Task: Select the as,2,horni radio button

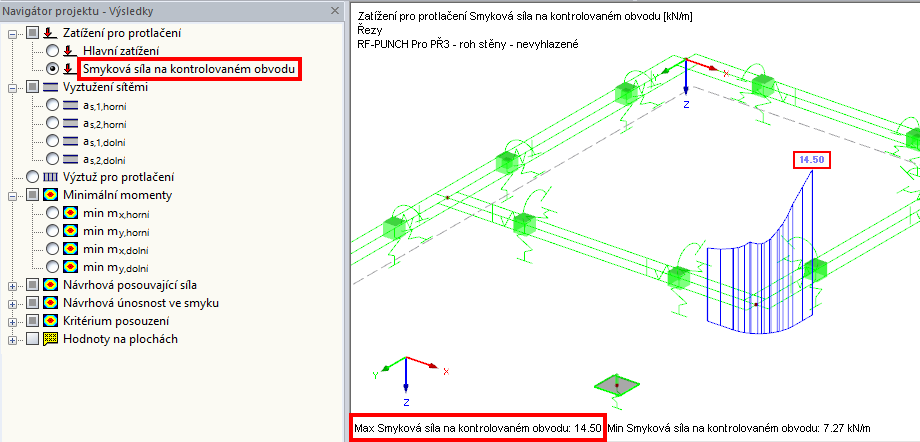Action: [x=53, y=123]
